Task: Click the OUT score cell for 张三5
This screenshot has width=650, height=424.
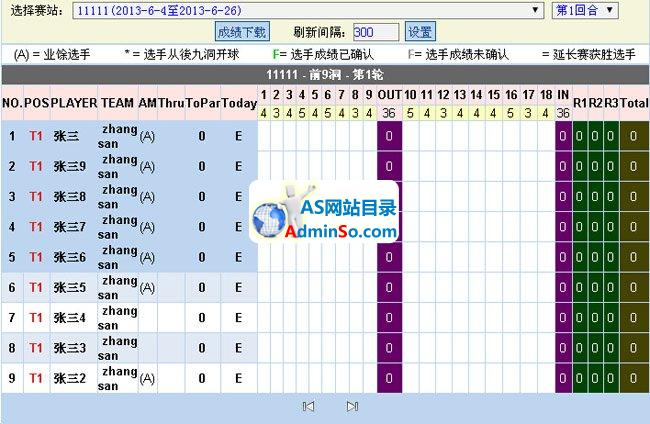Action: (x=389, y=287)
